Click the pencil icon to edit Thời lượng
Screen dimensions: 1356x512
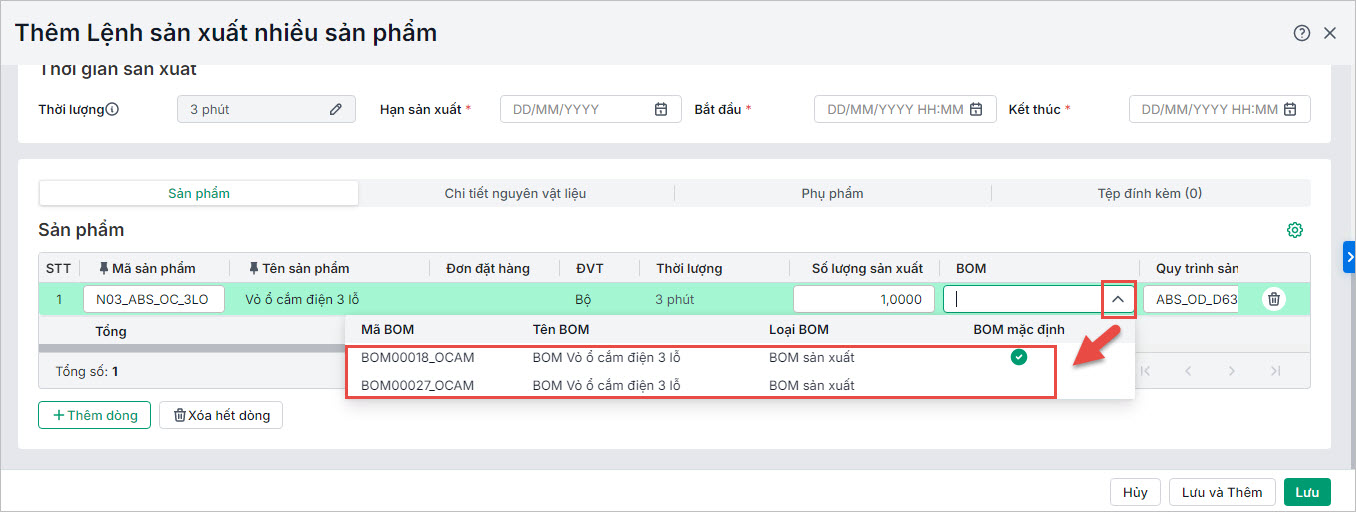coord(336,110)
